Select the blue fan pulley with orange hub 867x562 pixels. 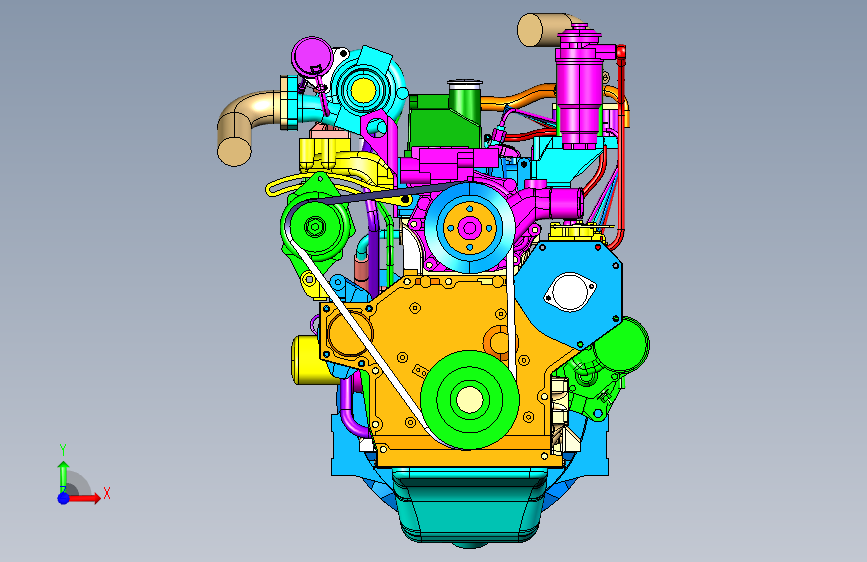(x=470, y=227)
